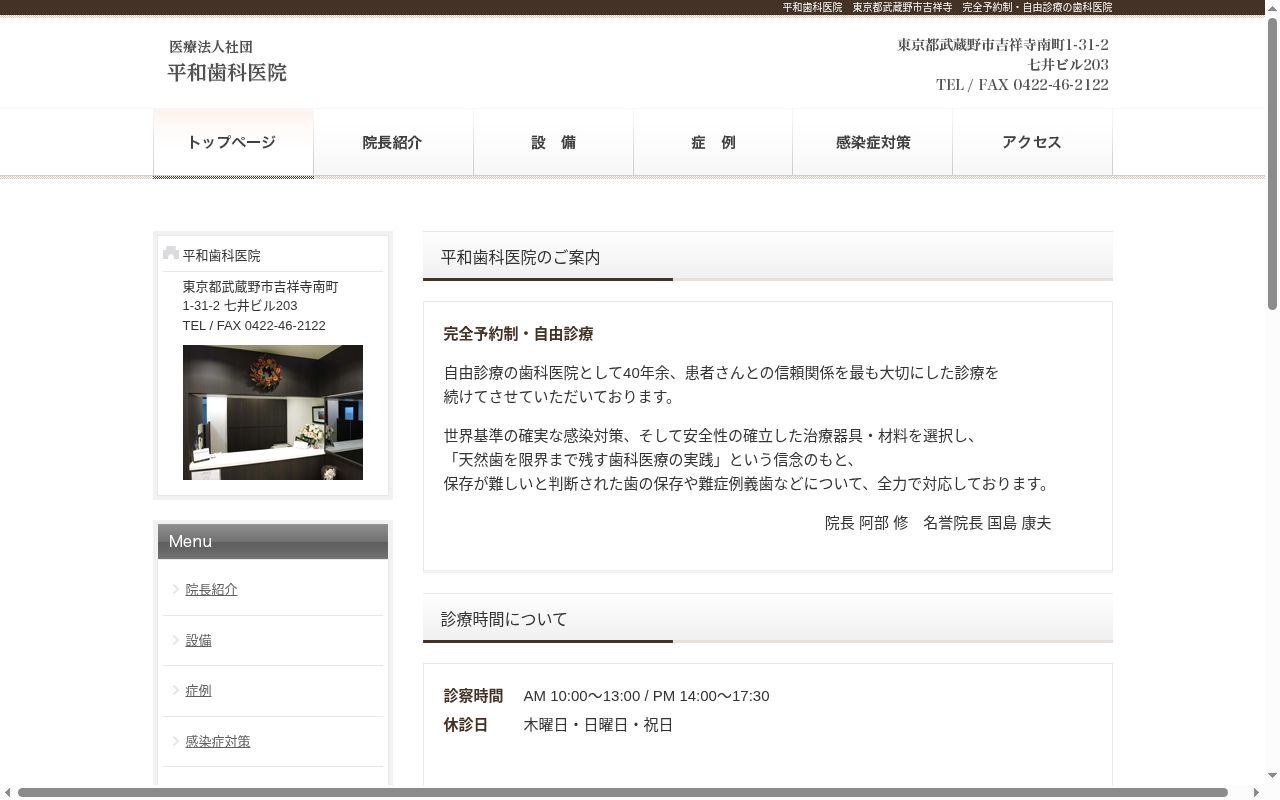Screen dimensions: 1280x800
Task: Click the scroll down arrow
Action: tap(1272, 776)
